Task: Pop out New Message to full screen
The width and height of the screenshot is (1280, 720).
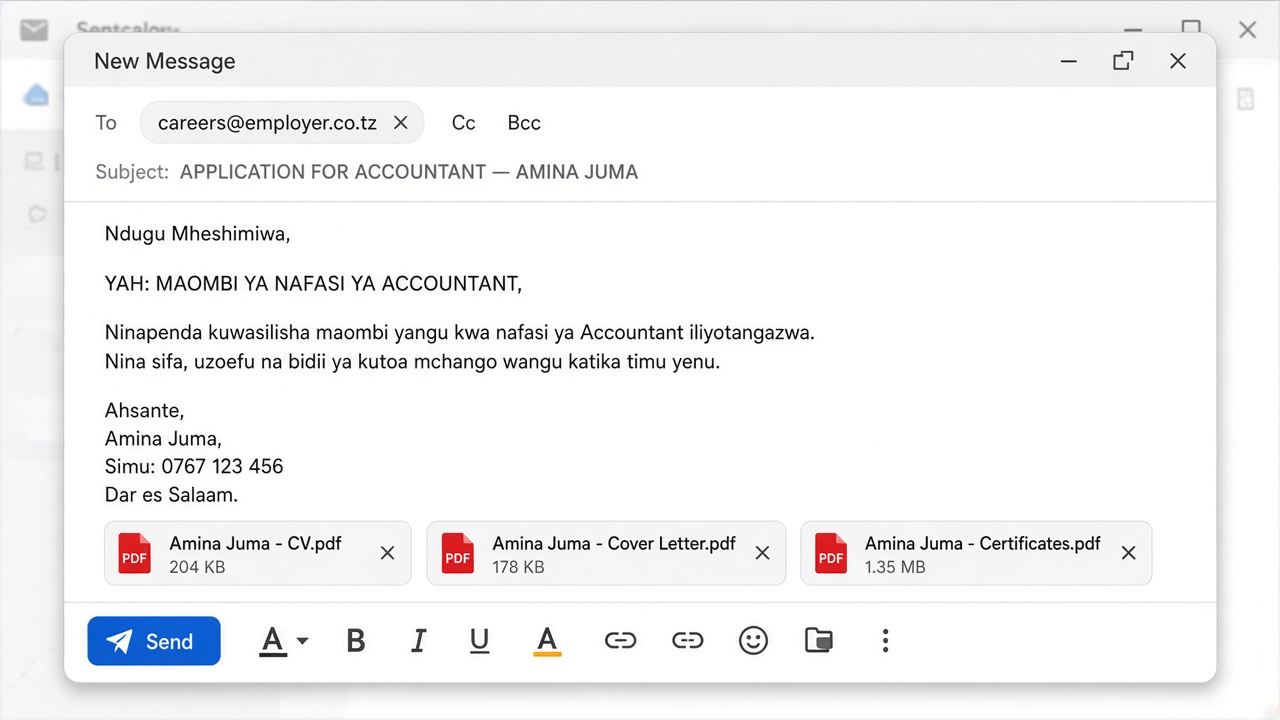Action: (x=1123, y=61)
